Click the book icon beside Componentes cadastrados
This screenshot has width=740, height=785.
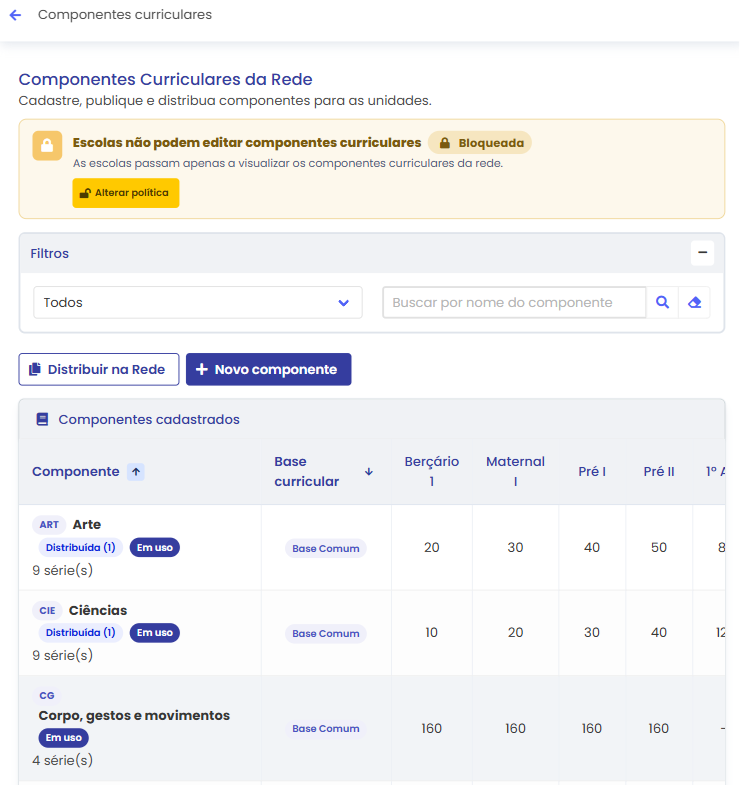[x=43, y=420]
